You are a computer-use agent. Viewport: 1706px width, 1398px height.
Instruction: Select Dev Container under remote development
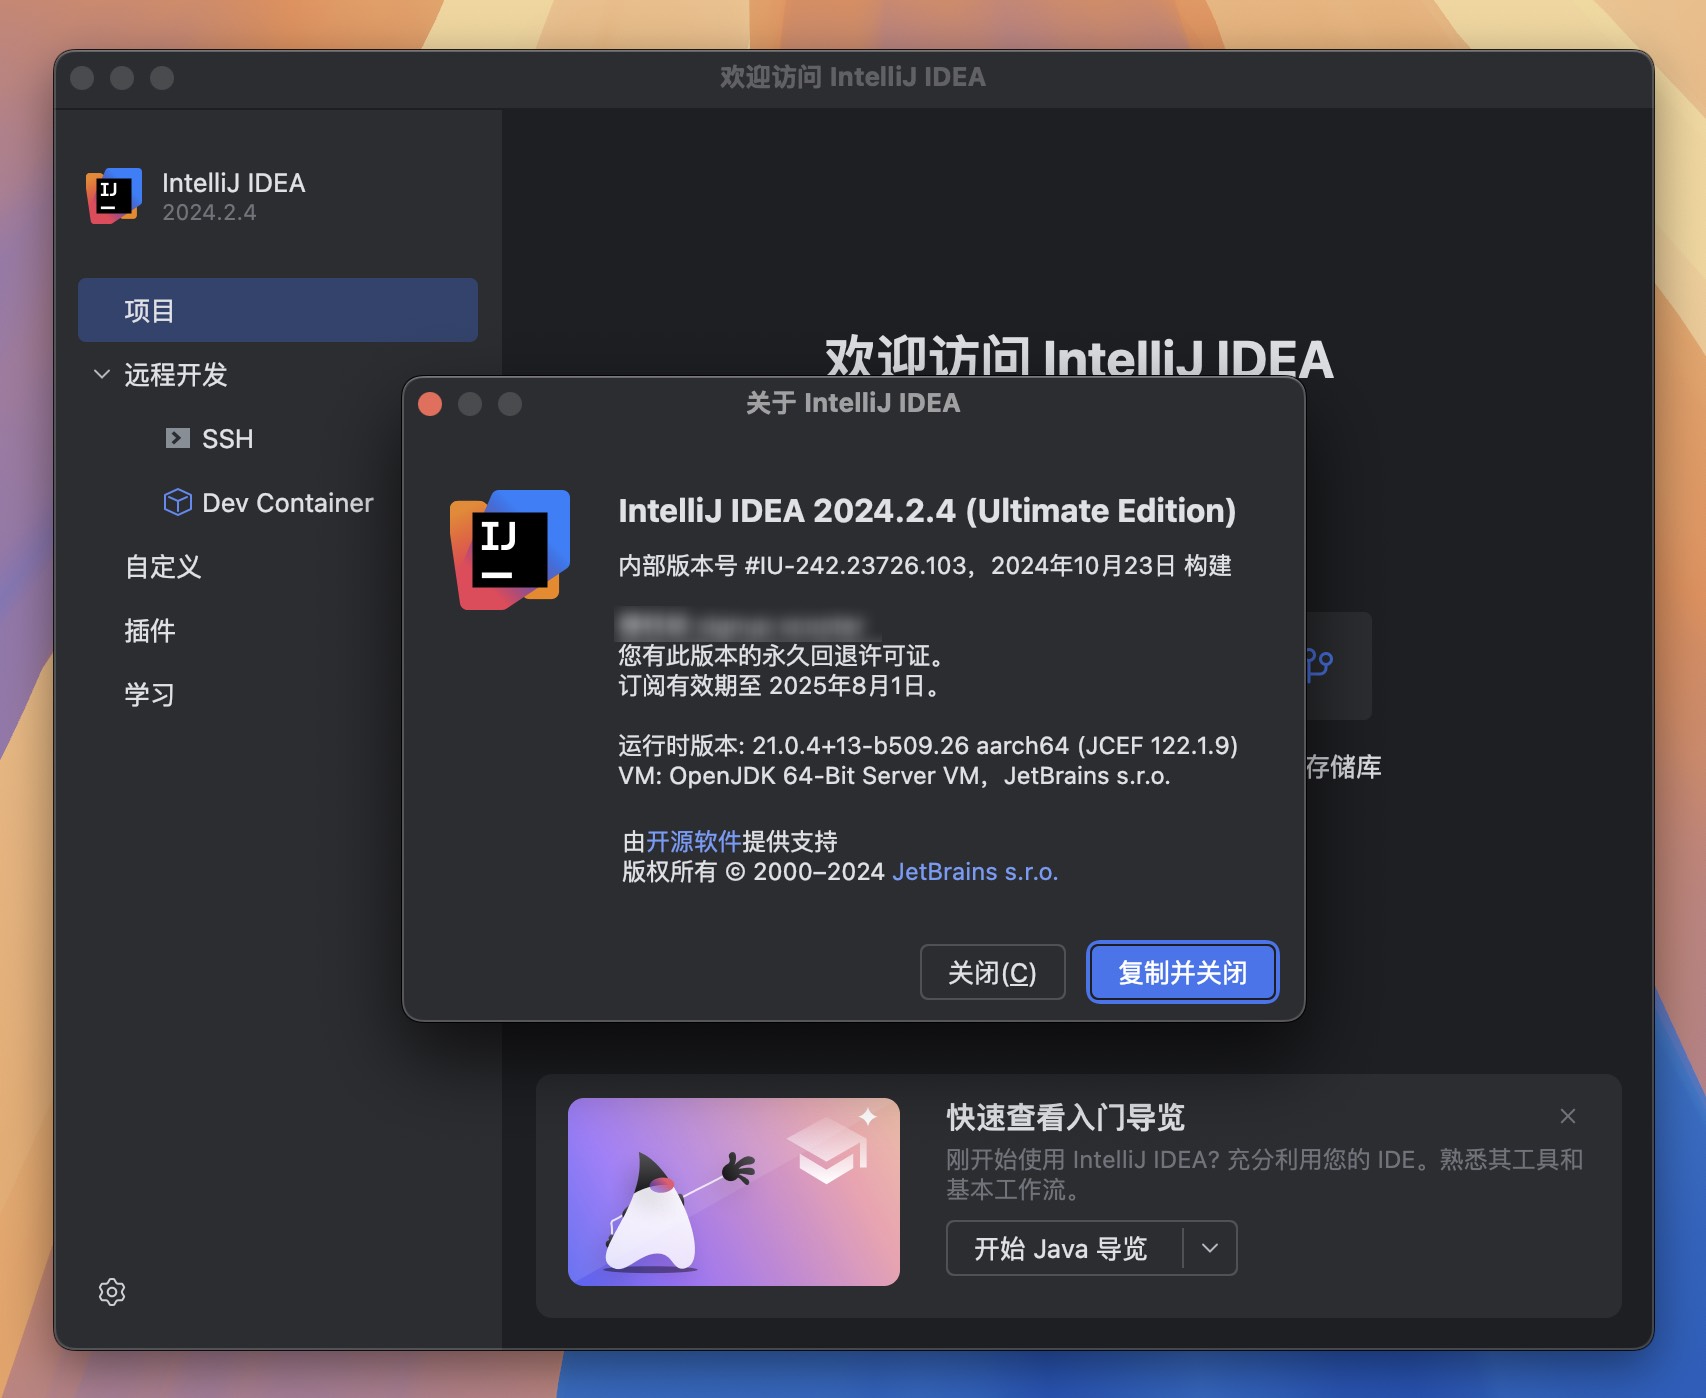point(287,502)
